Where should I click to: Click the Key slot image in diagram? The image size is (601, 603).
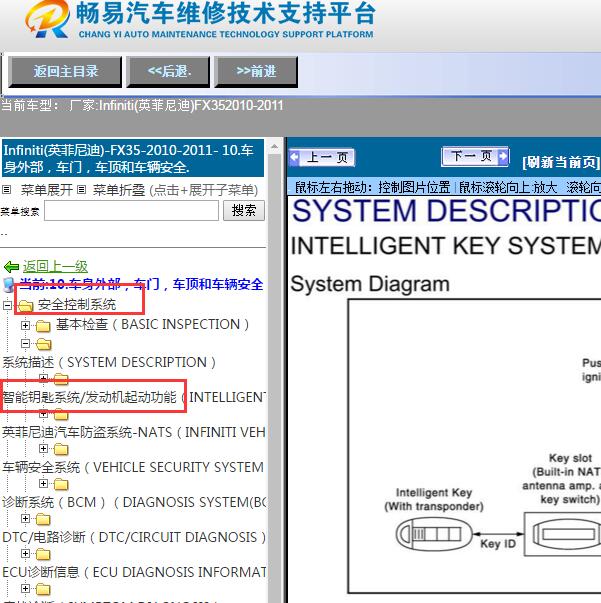tap(565, 534)
